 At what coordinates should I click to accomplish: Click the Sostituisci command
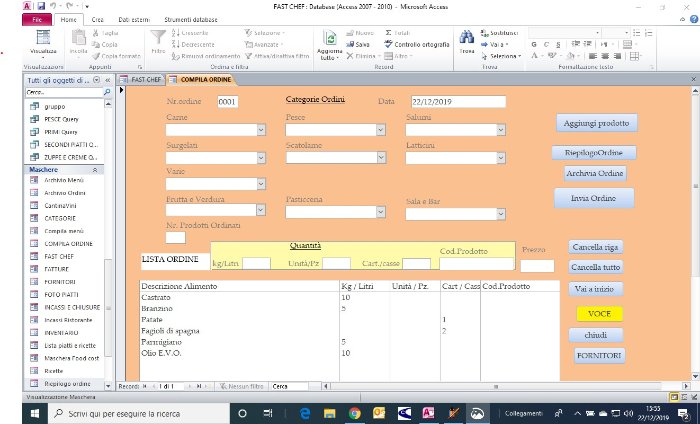[499, 33]
